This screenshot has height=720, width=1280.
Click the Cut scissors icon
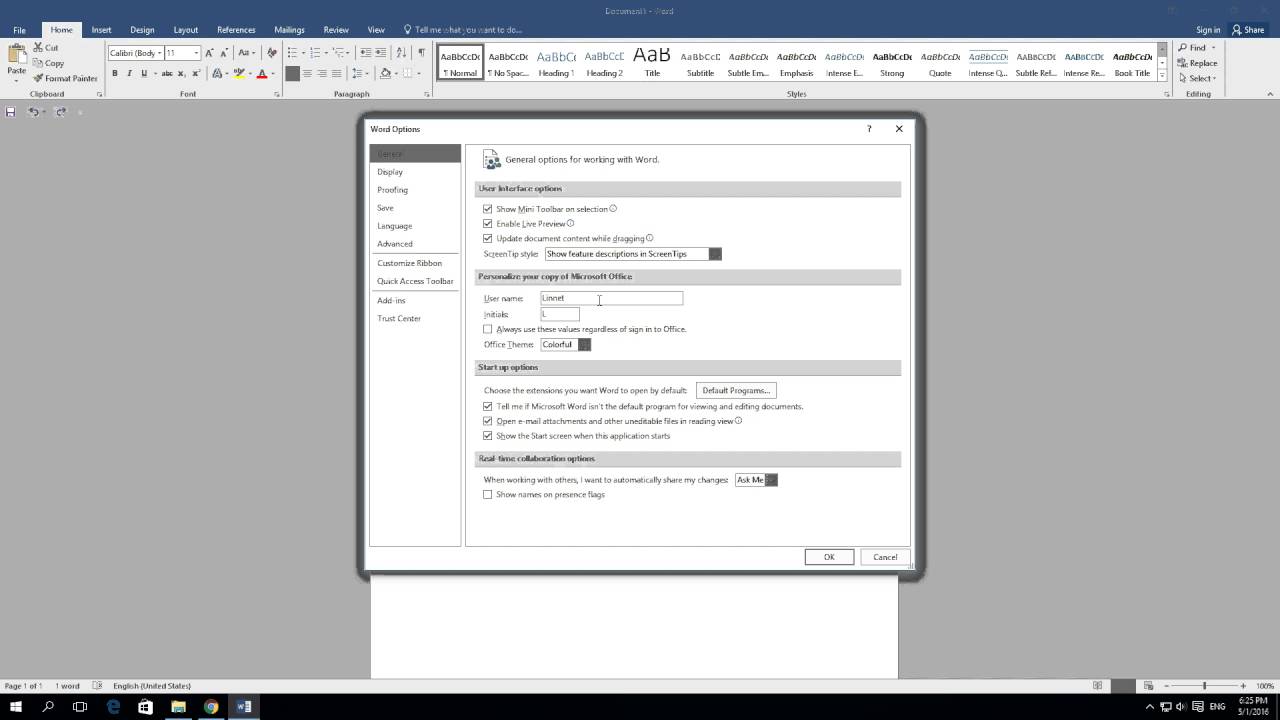[x=38, y=47]
